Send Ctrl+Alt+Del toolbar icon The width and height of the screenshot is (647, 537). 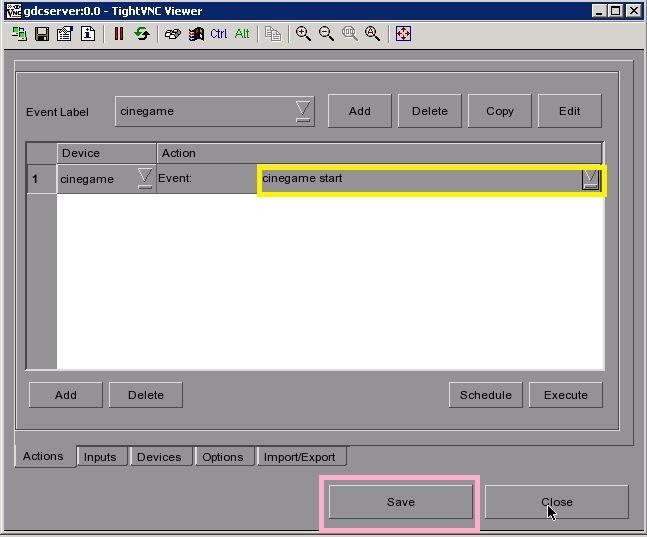point(172,33)
